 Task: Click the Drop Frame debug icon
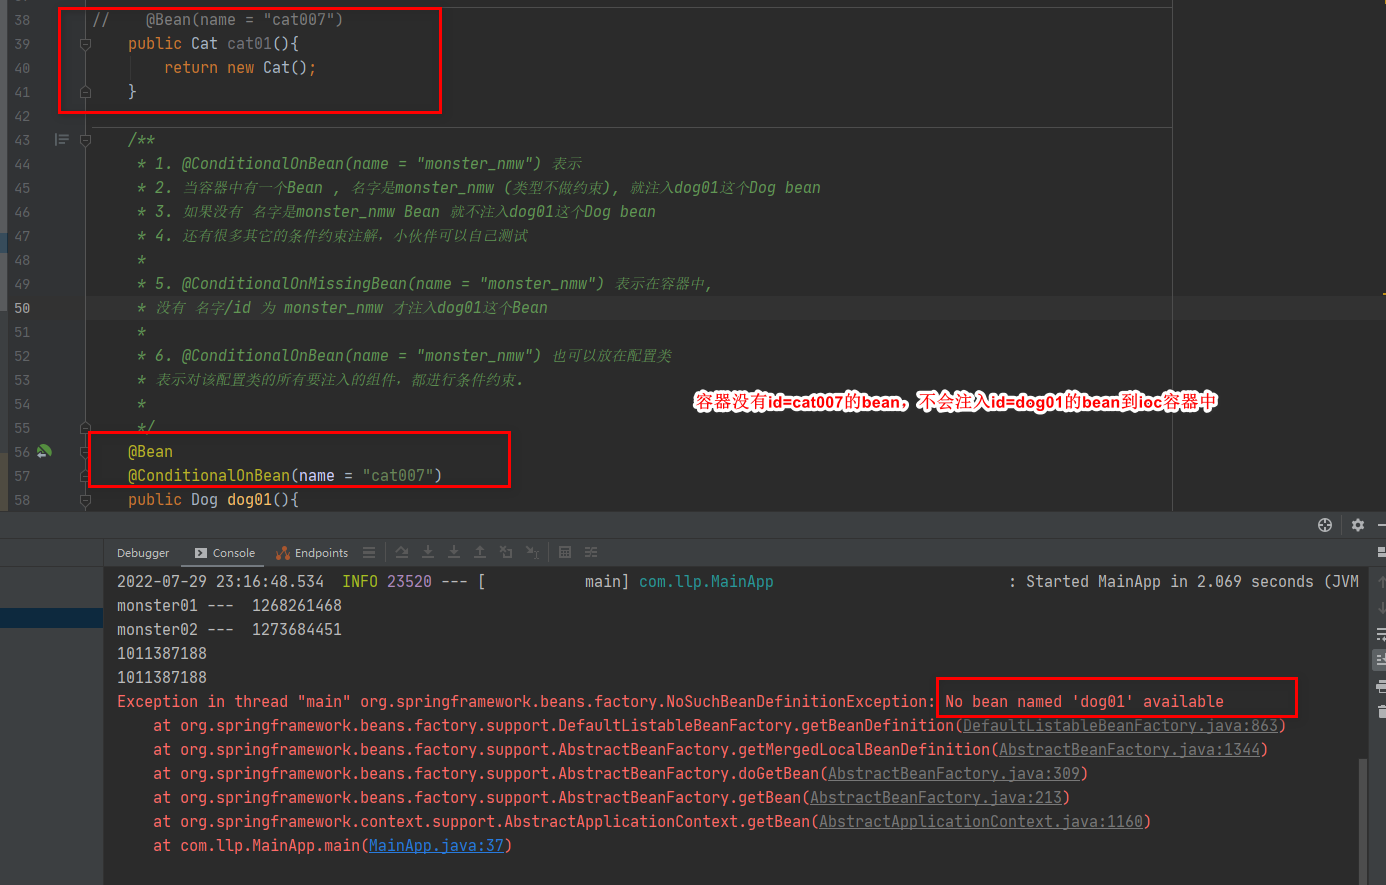[x=506, y=552]
